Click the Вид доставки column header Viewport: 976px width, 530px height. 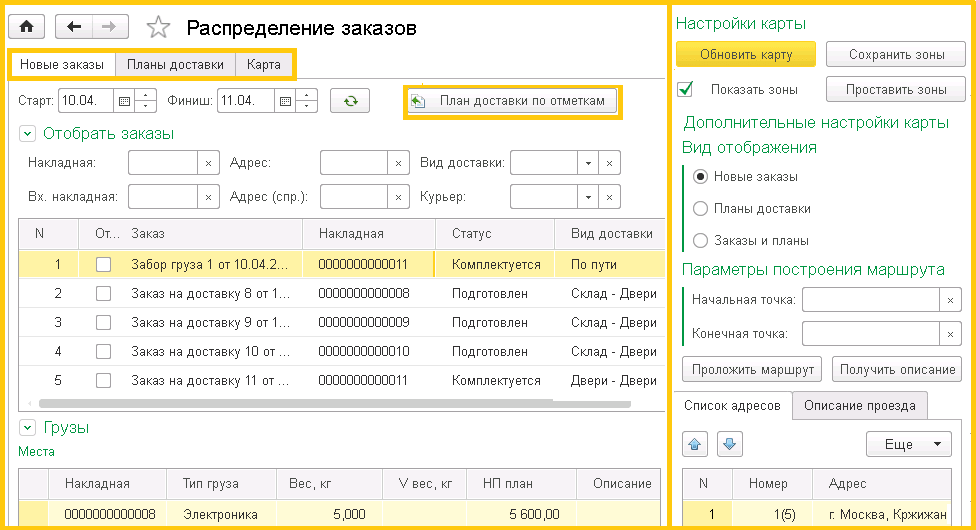(611, 234)
